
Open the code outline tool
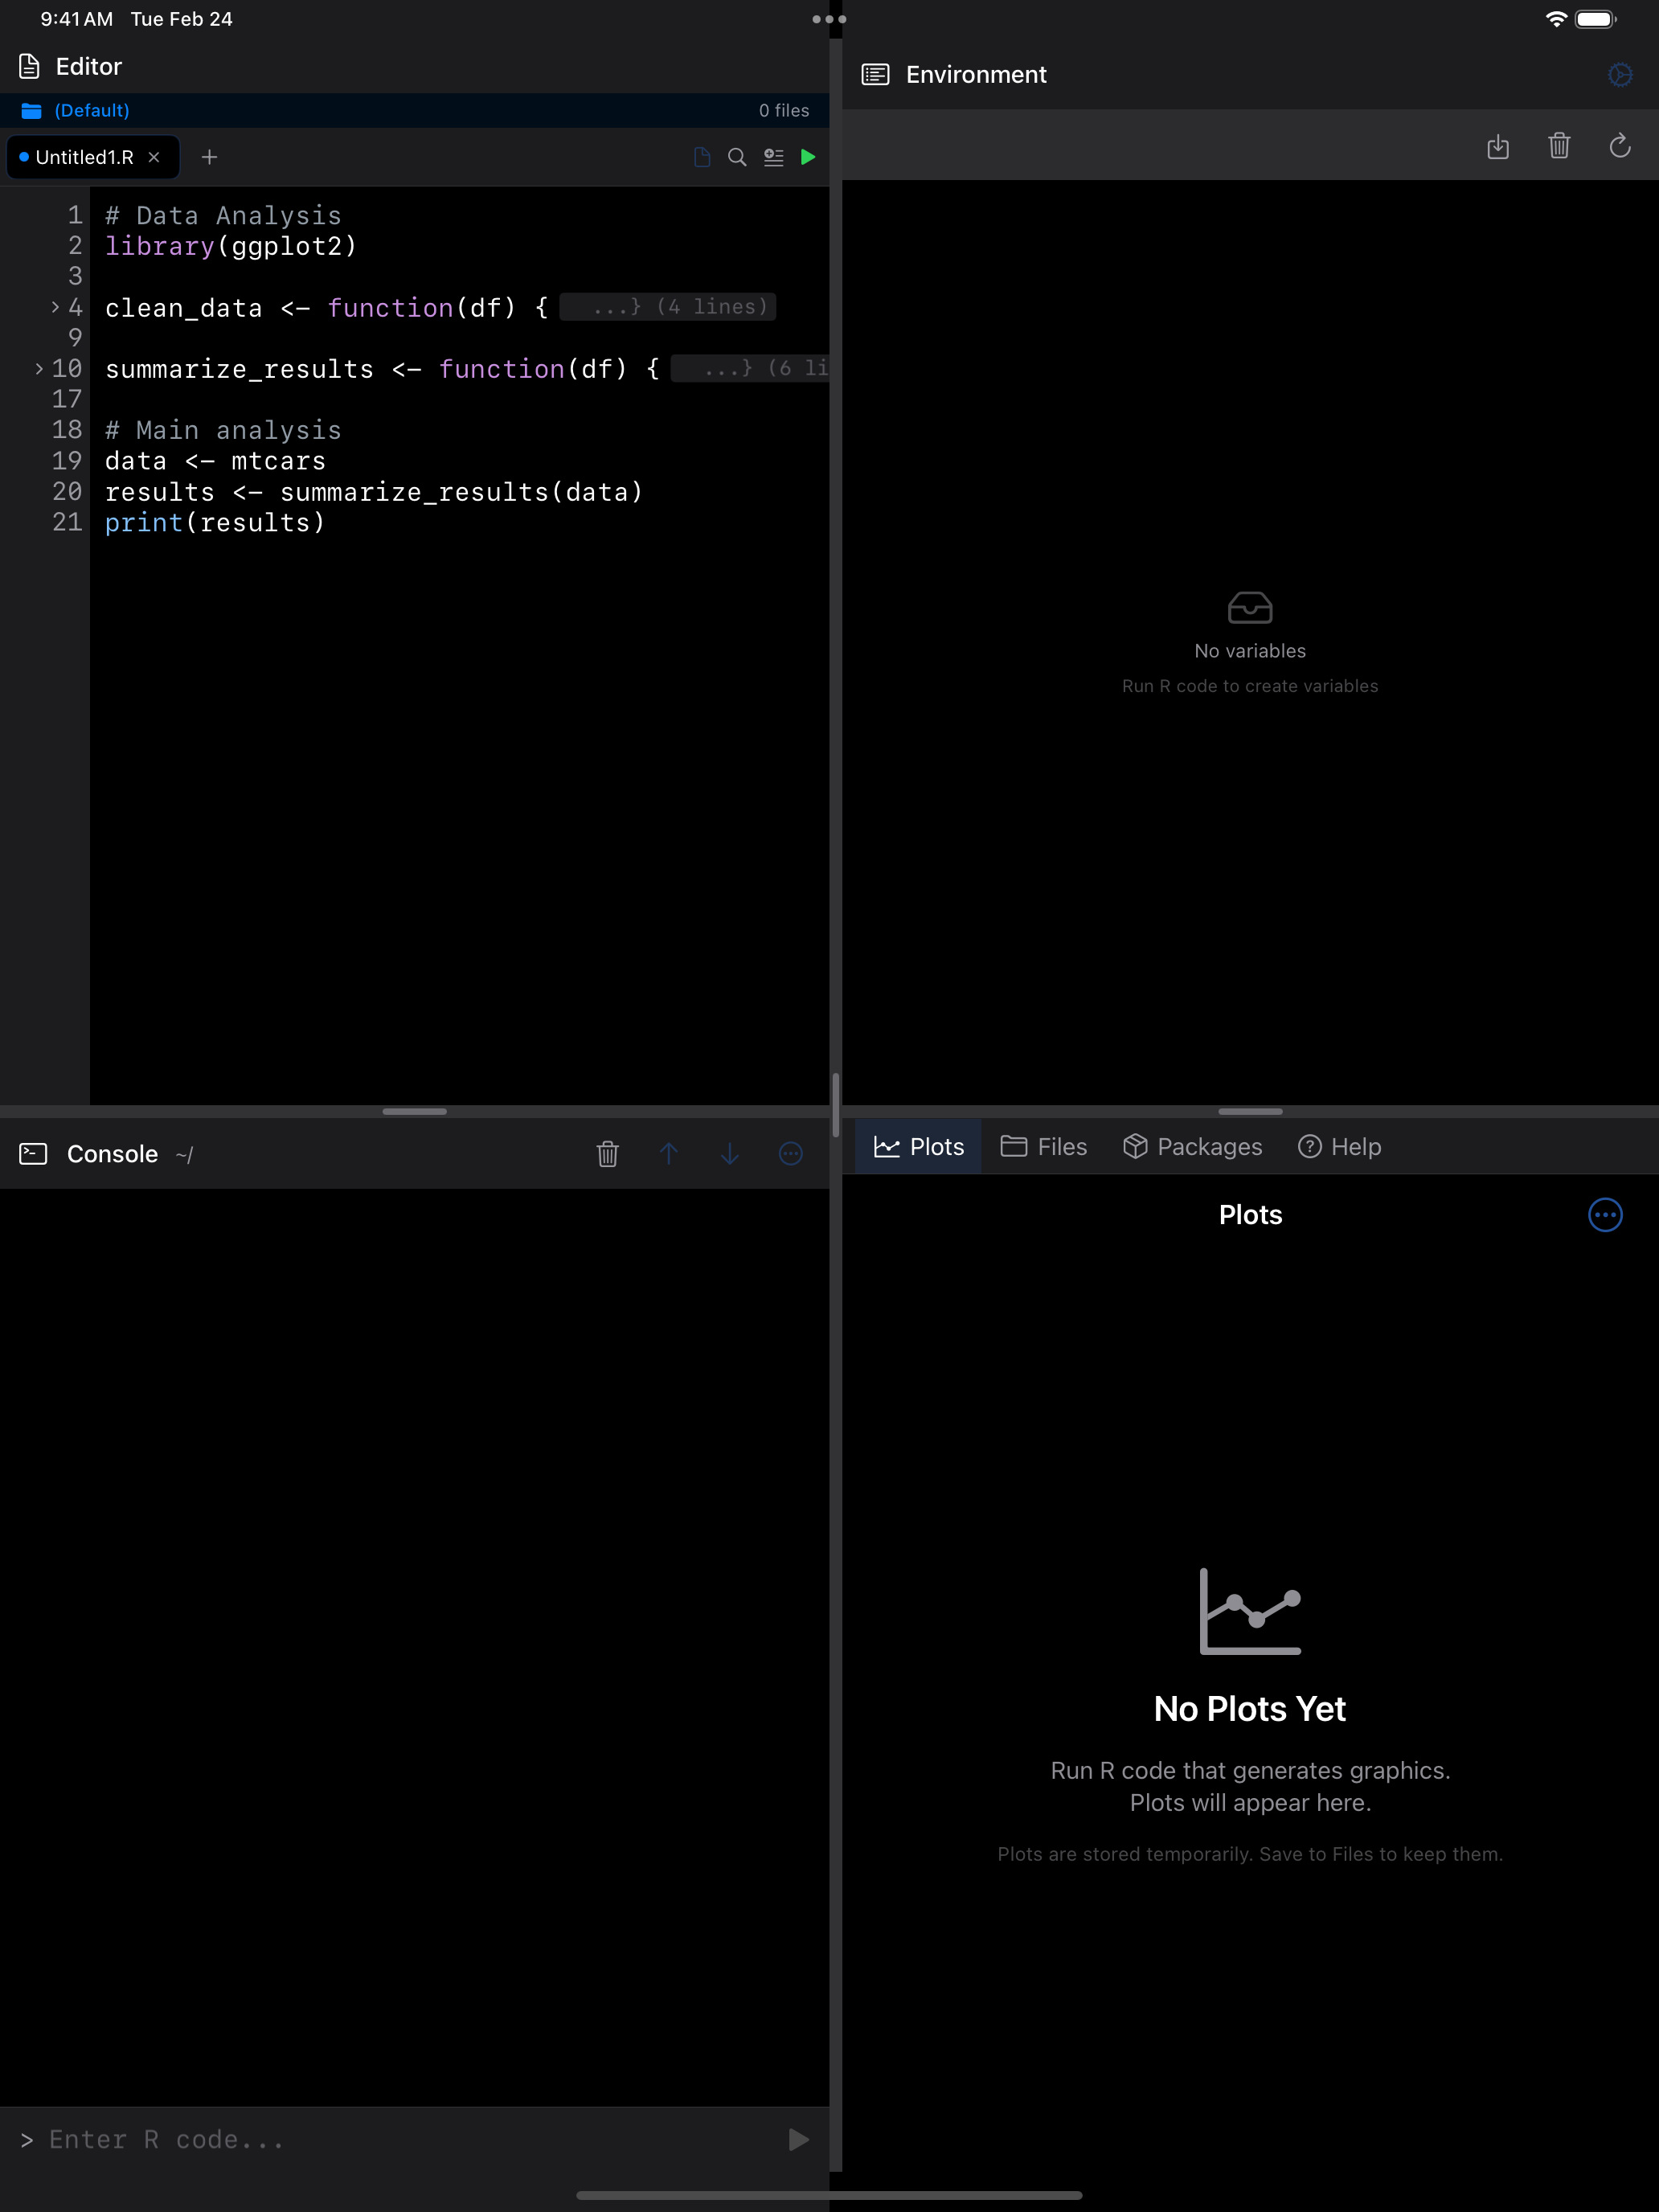(772, 157)
